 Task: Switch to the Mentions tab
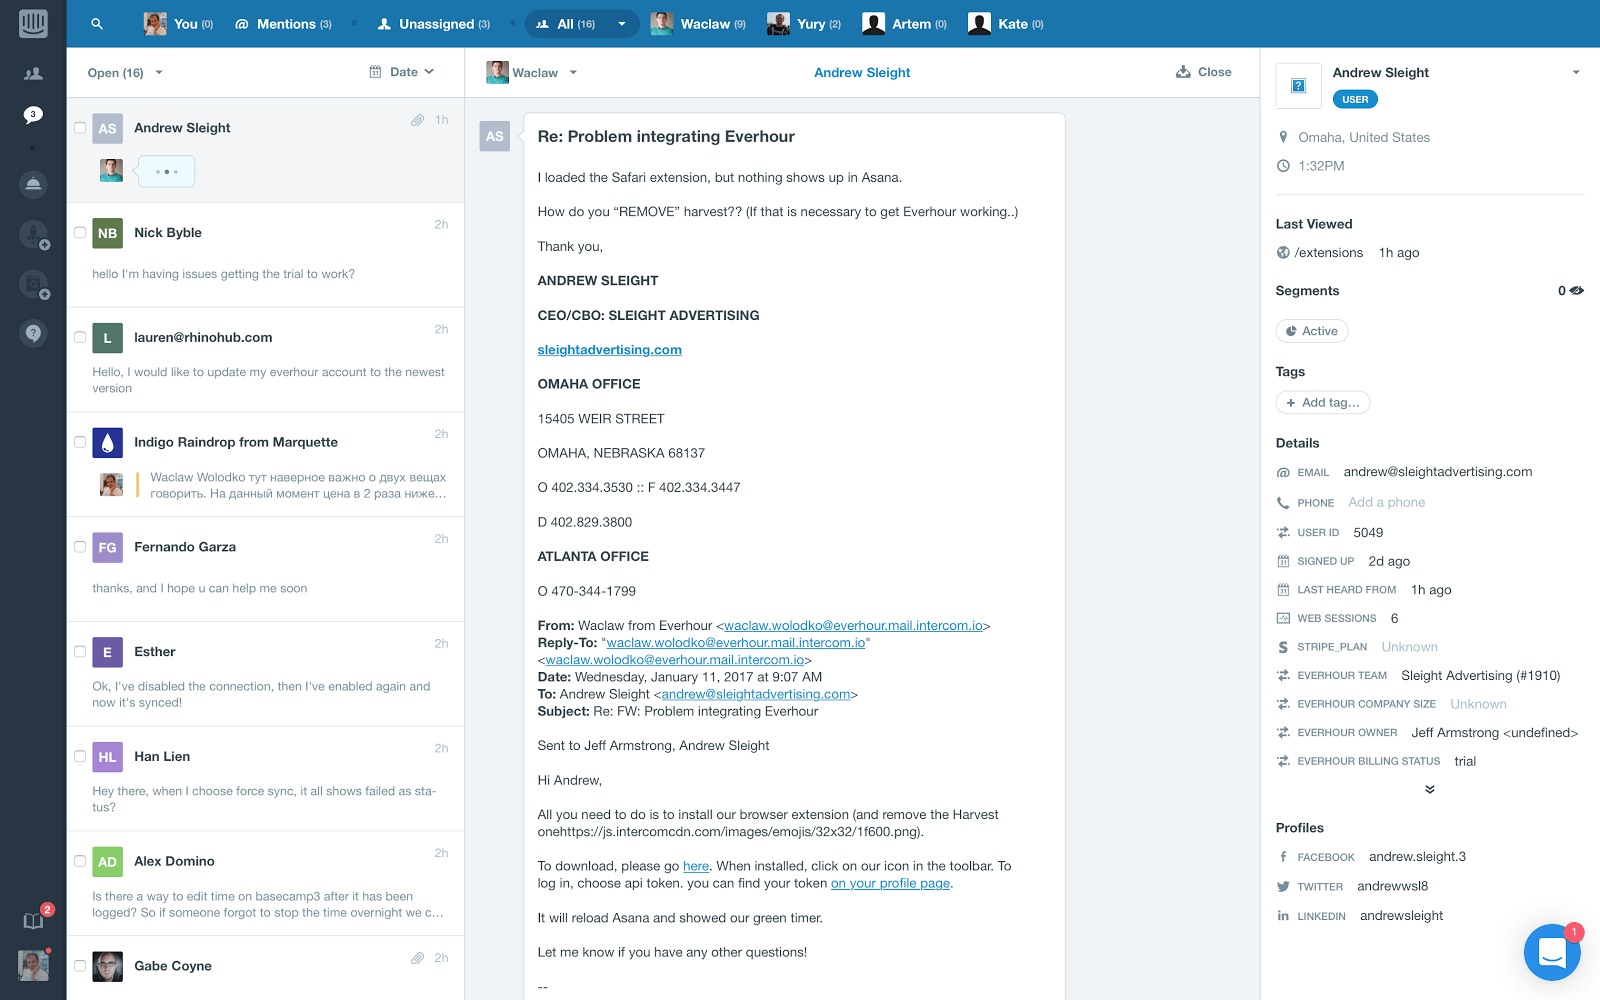[x=283, y=24]
